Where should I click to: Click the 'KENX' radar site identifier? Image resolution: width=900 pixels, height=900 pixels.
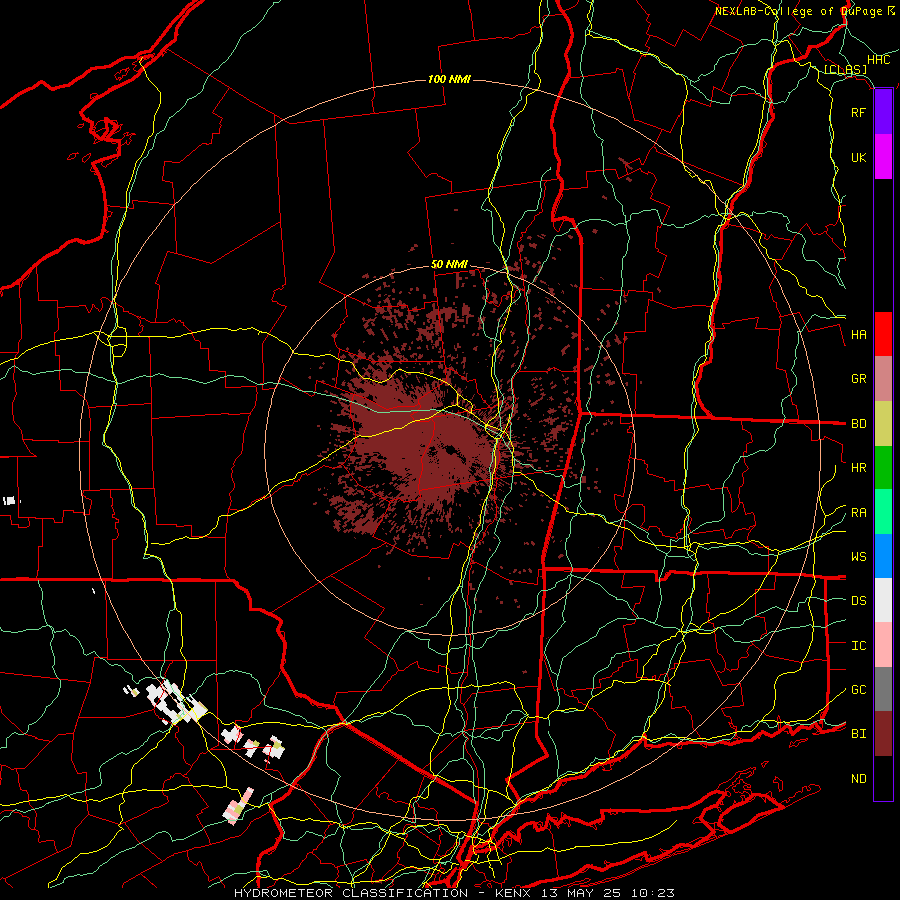coord(512,893)
